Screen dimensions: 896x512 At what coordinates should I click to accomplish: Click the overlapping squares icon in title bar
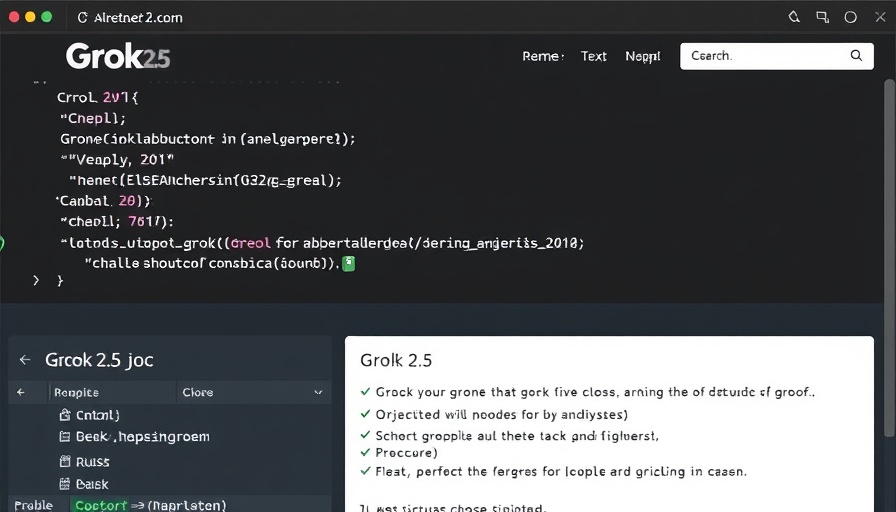pyautogui.click(x=822, y=17)
